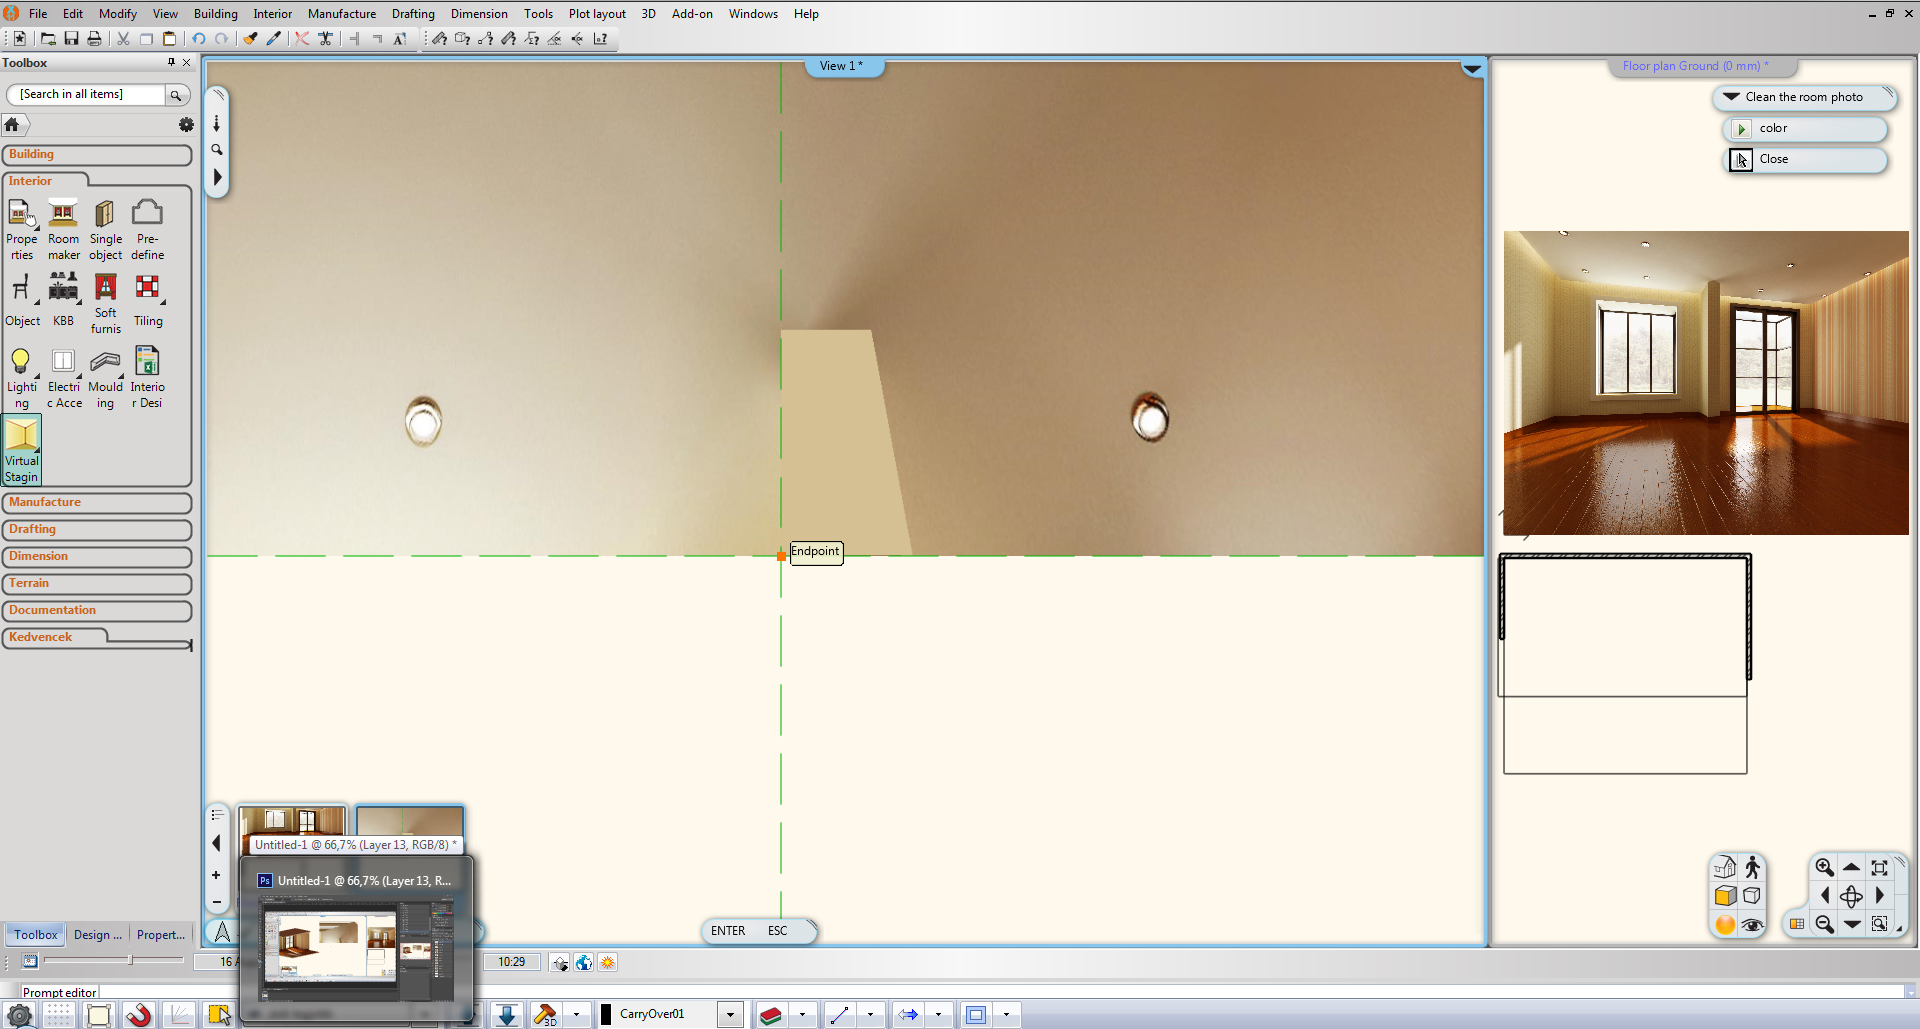Open the Room maker tool
The height and width of the screenshot is (1029, 1920).
63,229
